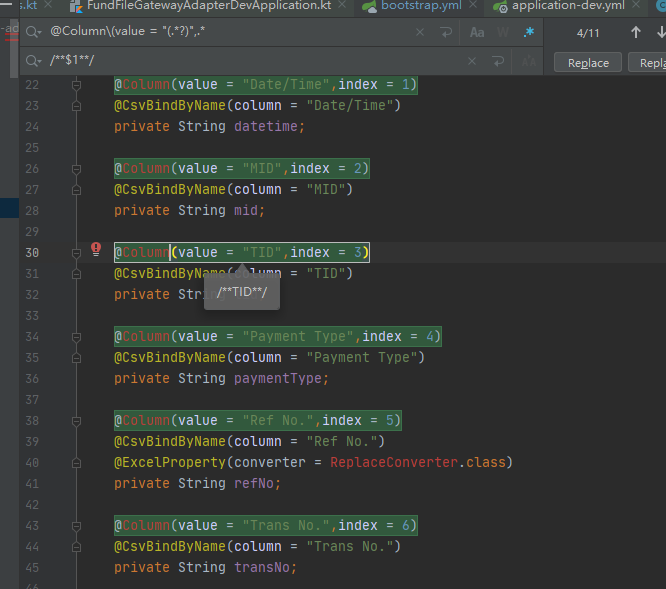Insert new line in replace field
The width and height of the screenshot is (666, 589).
coord(498,61)
